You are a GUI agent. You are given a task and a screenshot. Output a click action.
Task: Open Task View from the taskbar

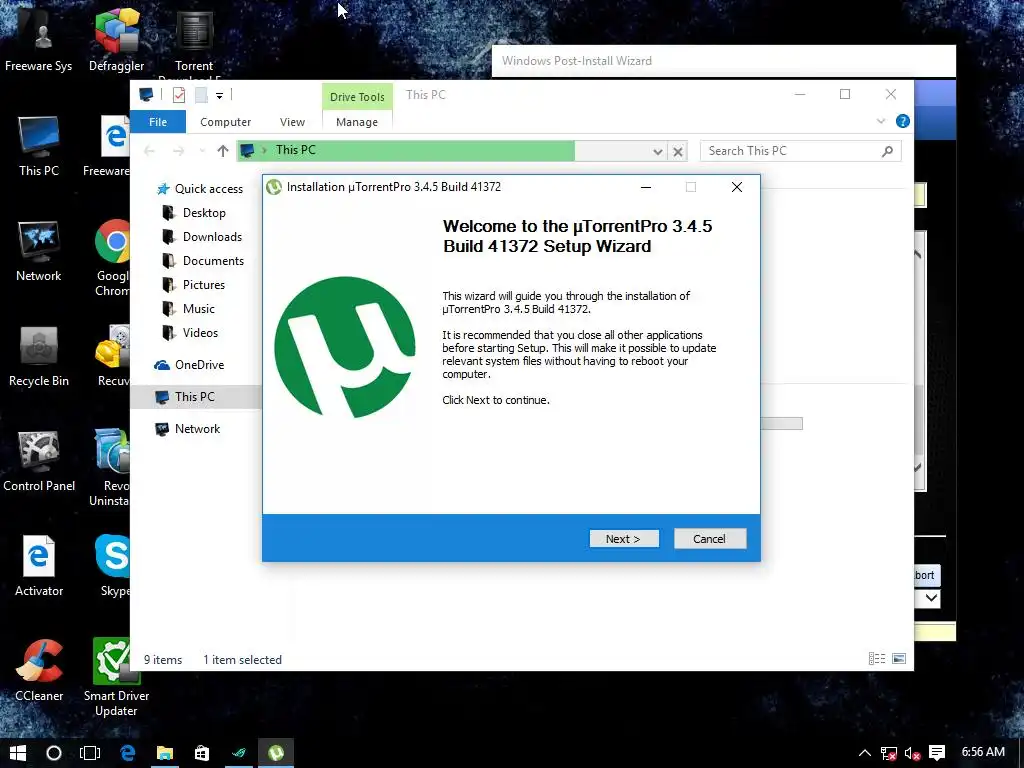(x=90, y=753)
